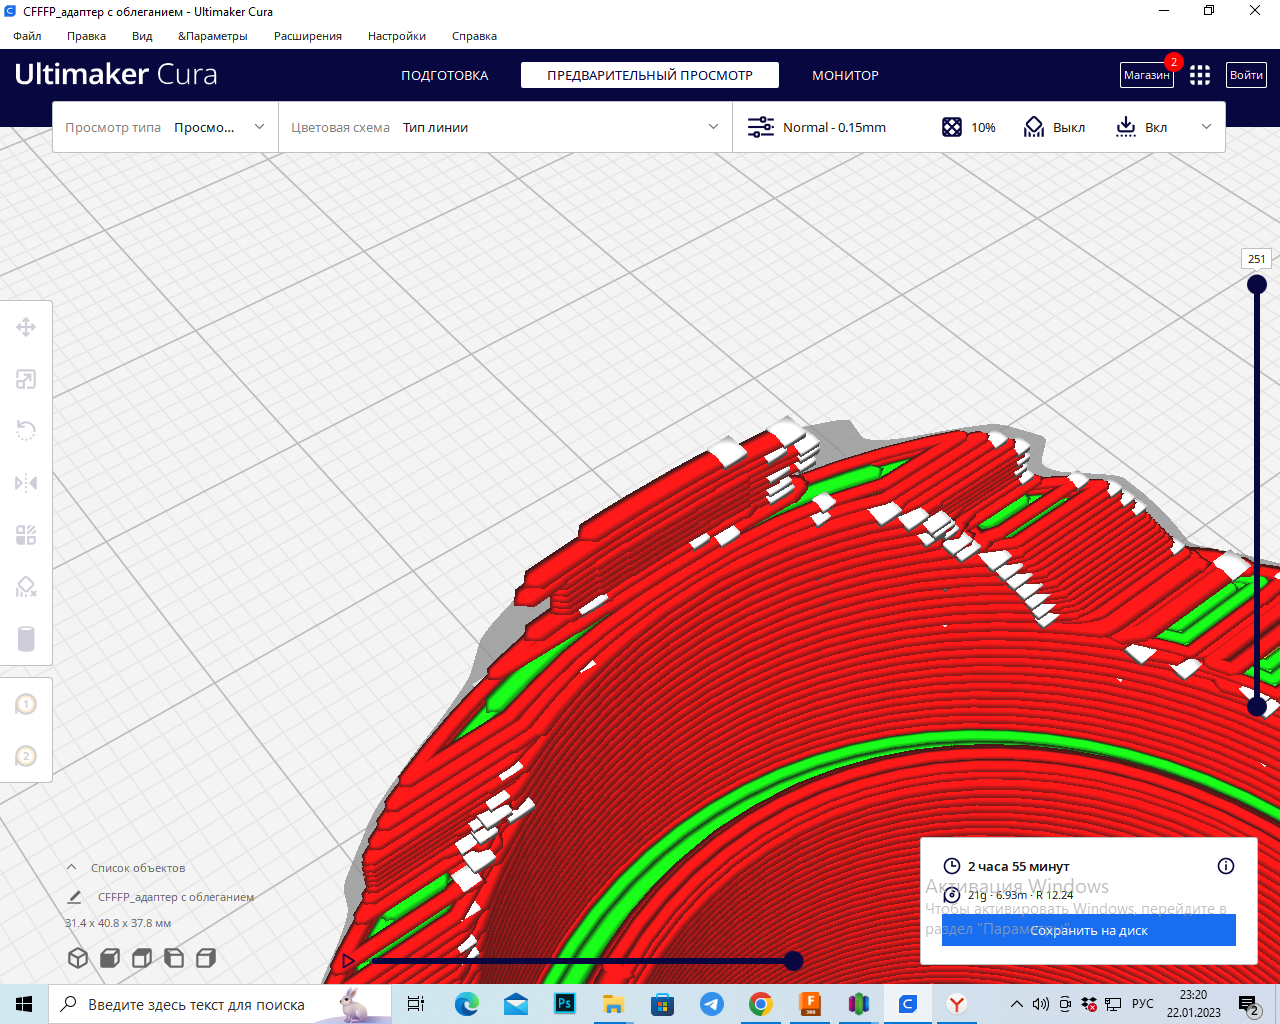Select the Move tool in left toolbar
The height and width of the screenshot is (1024, 1280).
(26, 327)
